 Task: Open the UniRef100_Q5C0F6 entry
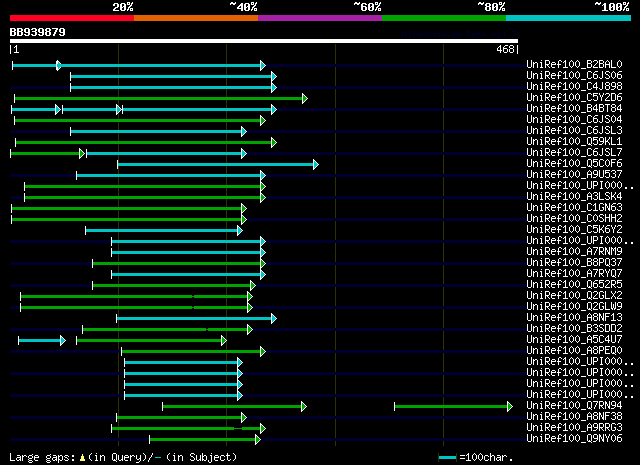point(574,164)
